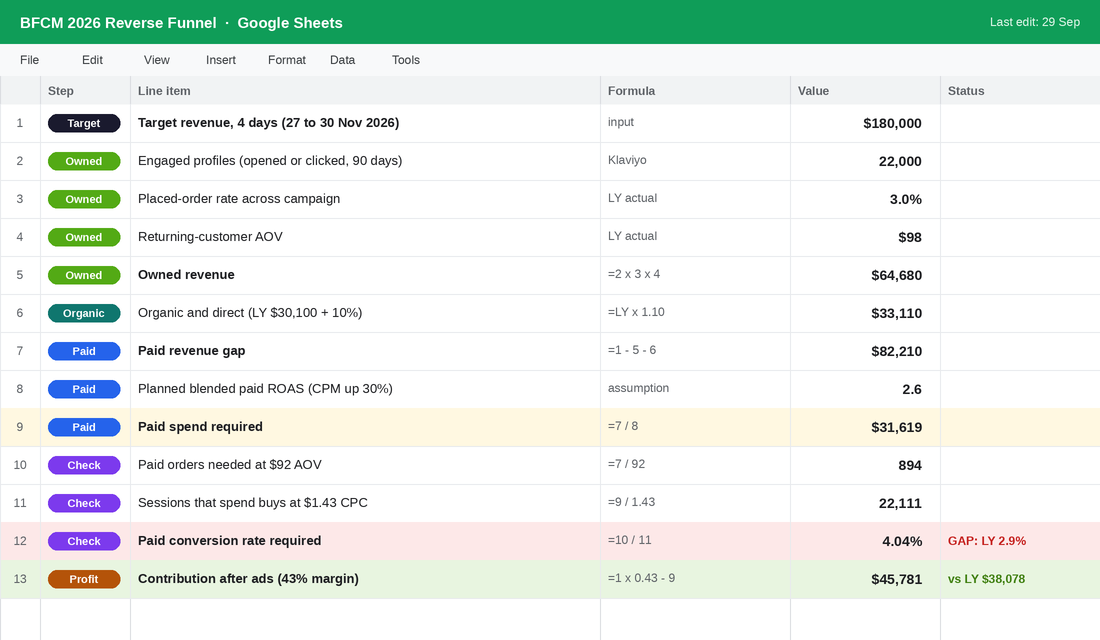1100x640 pixels.
Task: Open the Data menu
Action: click(342, 60)
